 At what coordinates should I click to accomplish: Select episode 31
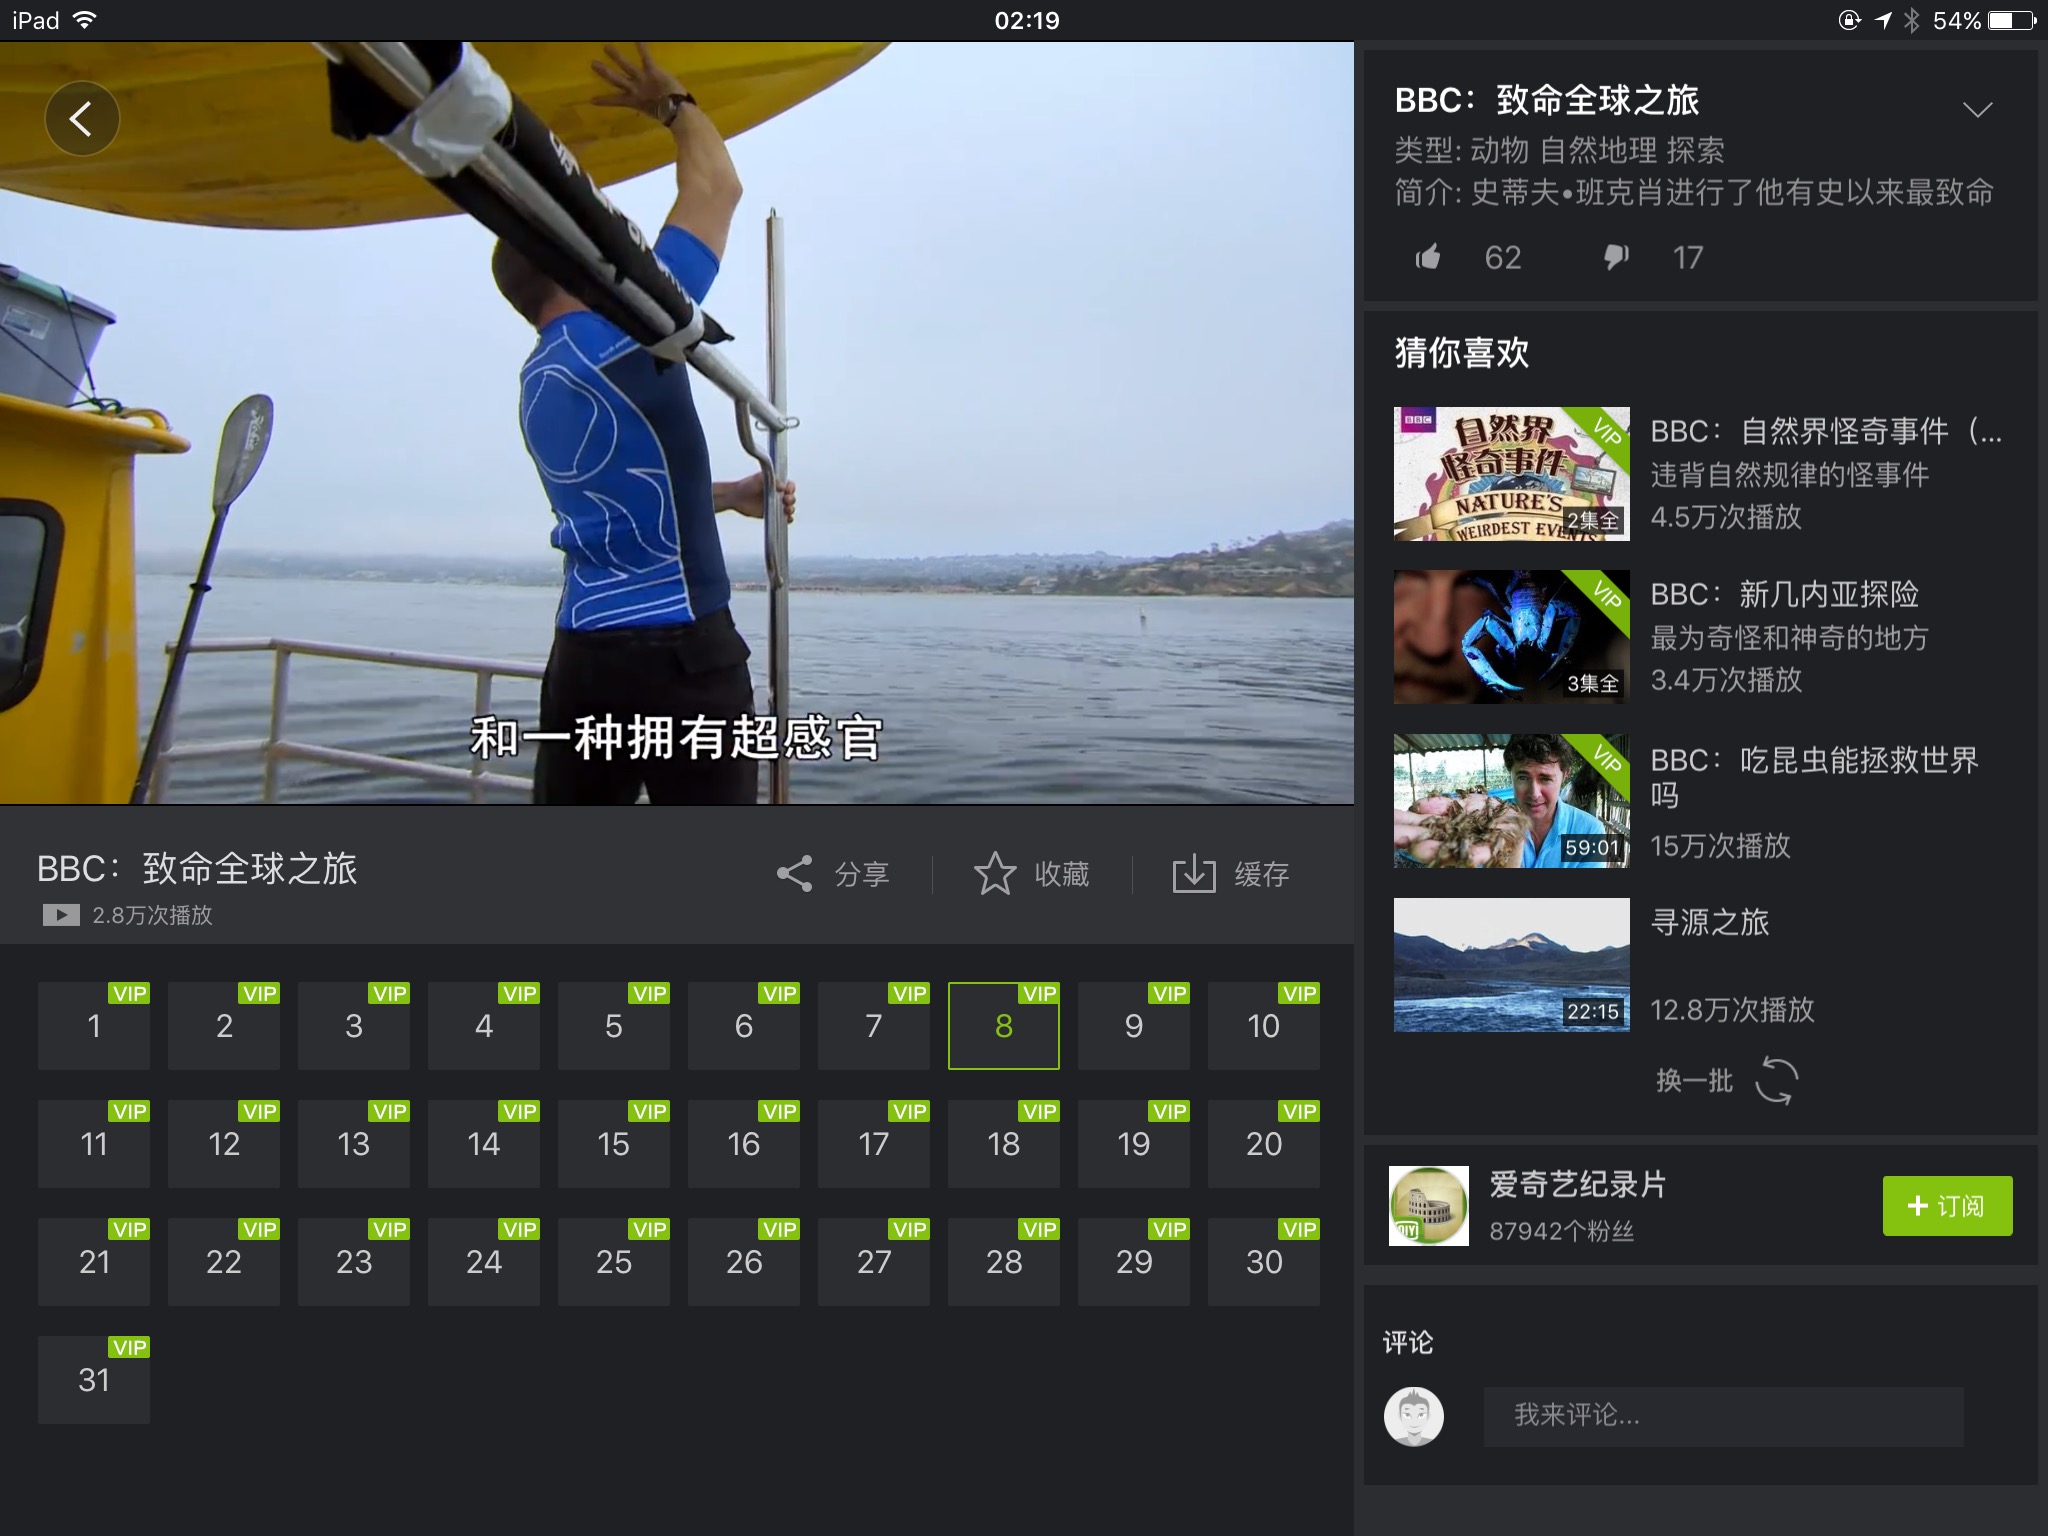94,1380
